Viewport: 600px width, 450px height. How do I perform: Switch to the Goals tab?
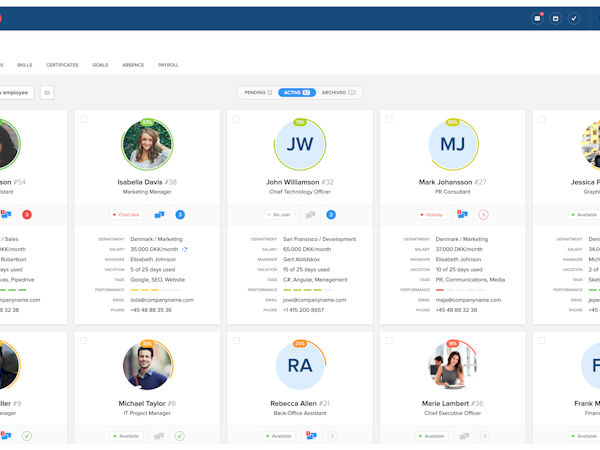[100, 65]
